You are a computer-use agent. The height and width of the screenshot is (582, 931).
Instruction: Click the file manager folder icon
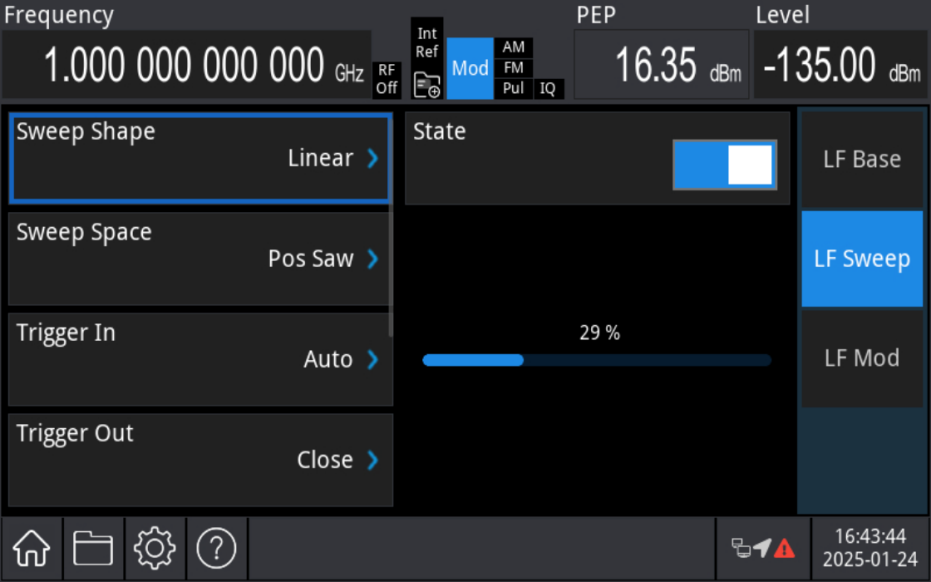(x=93, y=548)
